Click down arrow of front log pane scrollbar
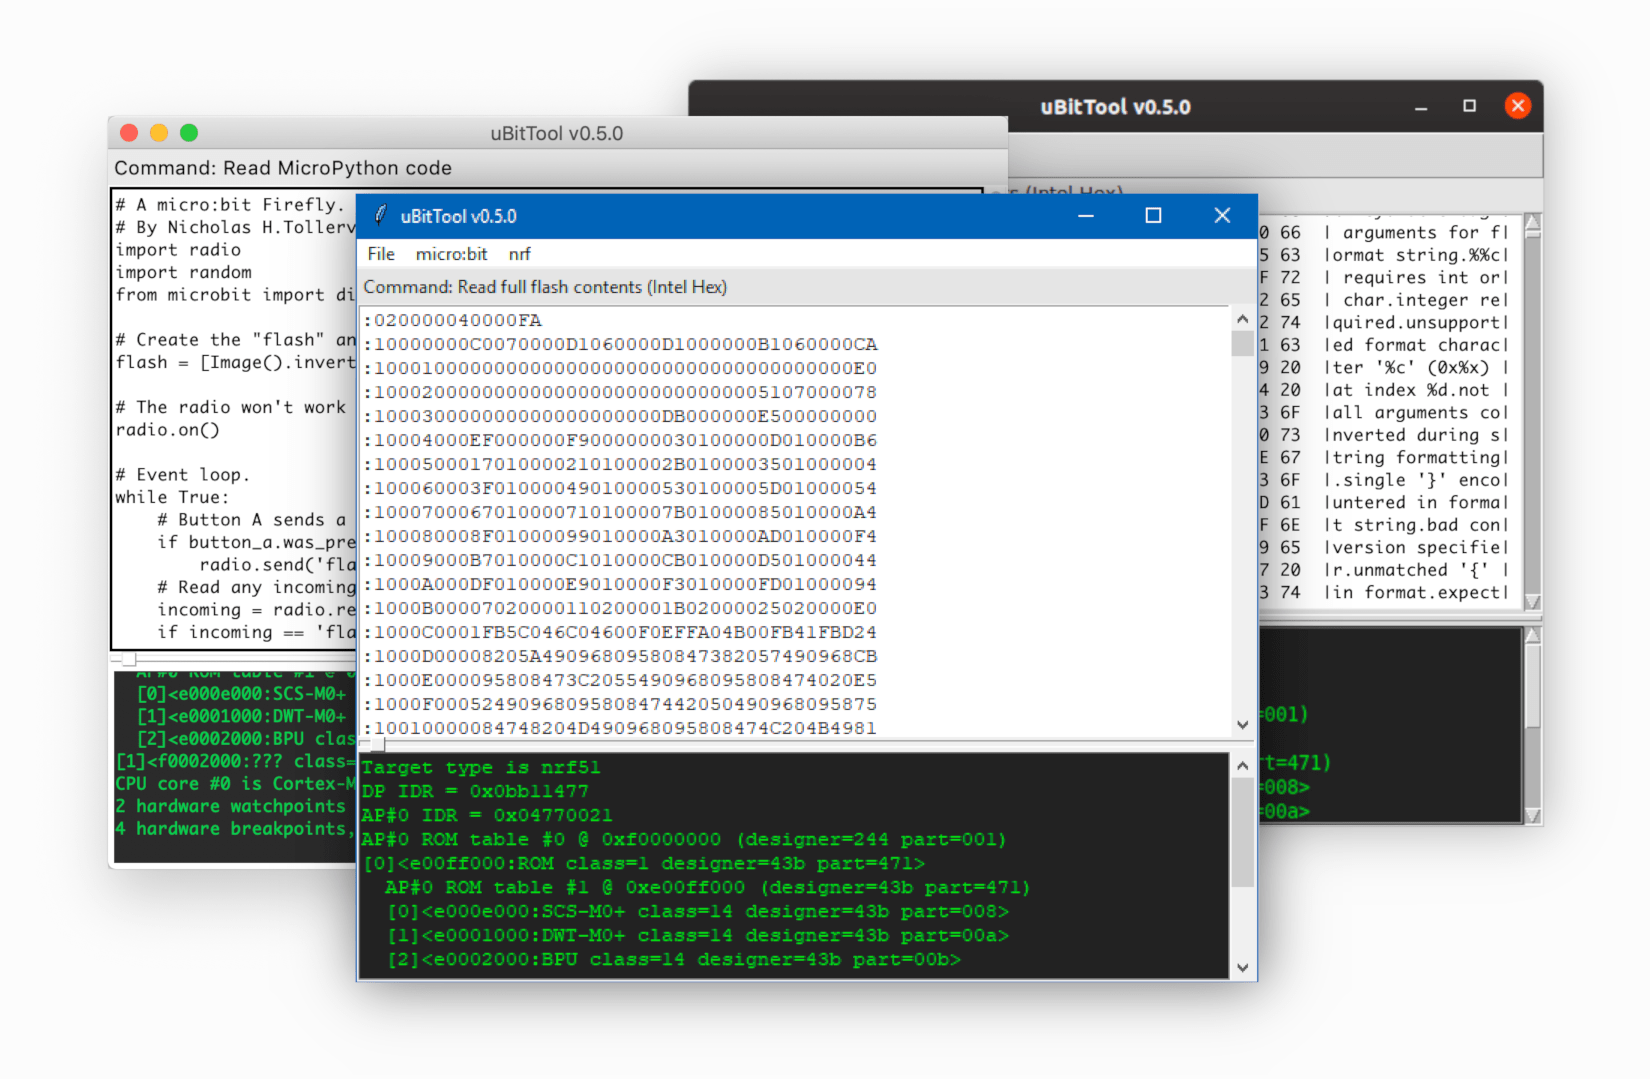Image resolution: width=1650 pixels, height=1079 pixels. click(x=1242, y=967)
